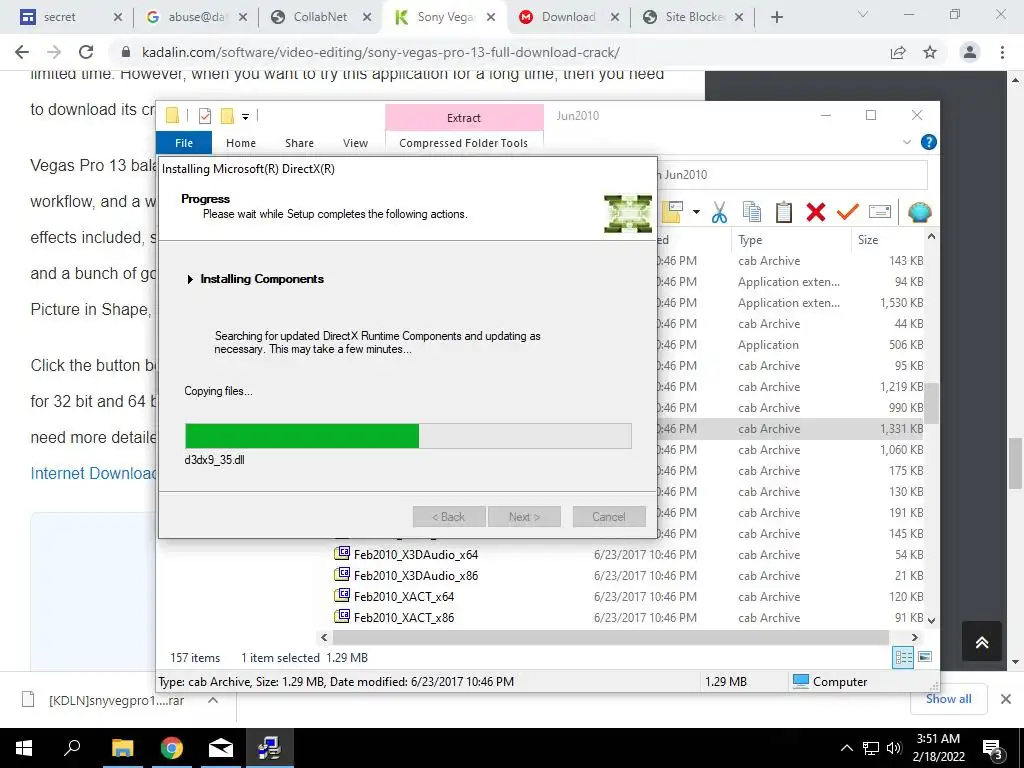The image size is (1024, 768).
Task: Click the scroll-to-top double chevron button on webpage
Action: coord(982,642)
